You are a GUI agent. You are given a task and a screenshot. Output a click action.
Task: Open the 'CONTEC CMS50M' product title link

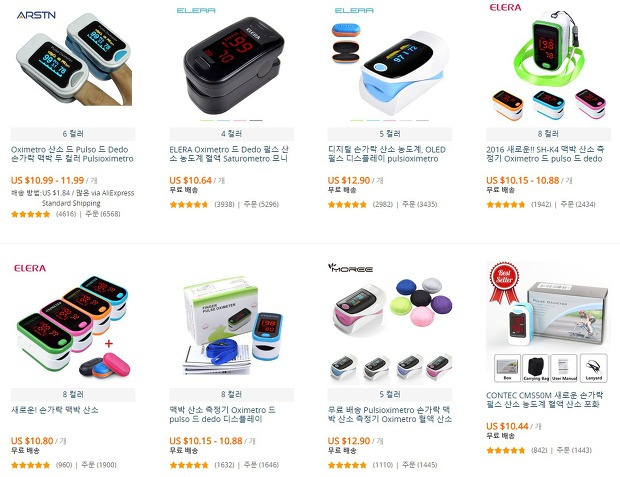pos(545,399)
